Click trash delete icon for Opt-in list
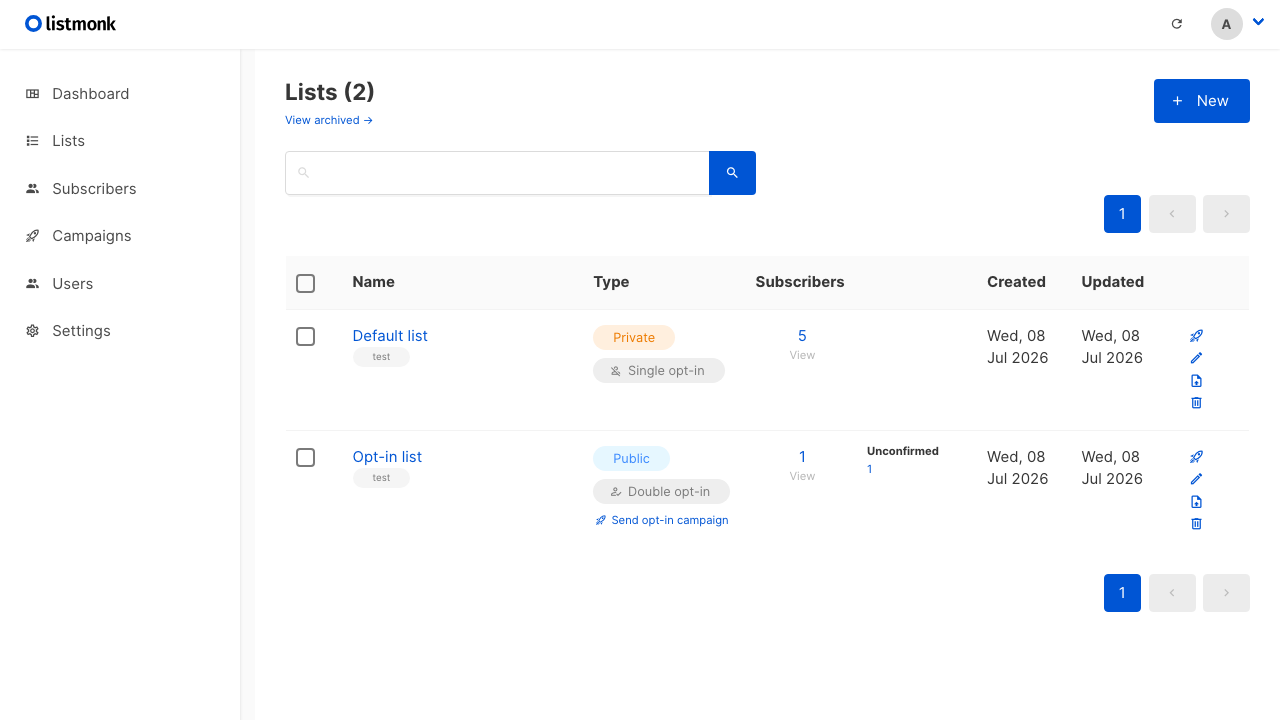The height and width of the screenshot is (720, 1280). [1196, 524]
